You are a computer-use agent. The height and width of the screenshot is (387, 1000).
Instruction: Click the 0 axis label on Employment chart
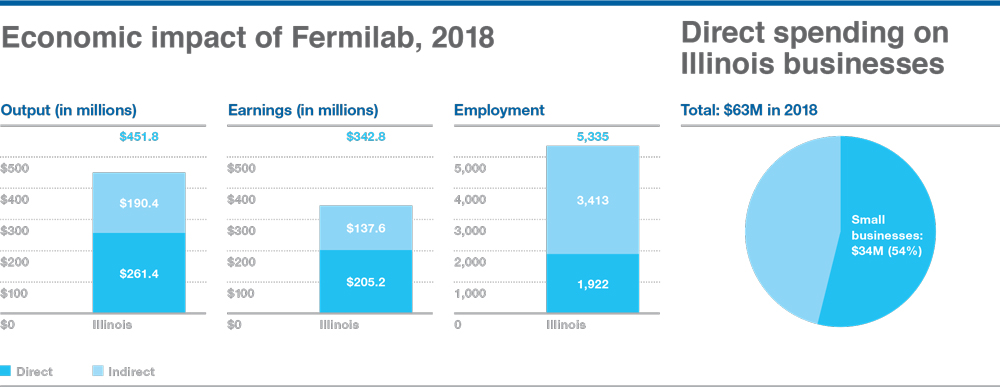pyautogui.click(x=458, y=325)
